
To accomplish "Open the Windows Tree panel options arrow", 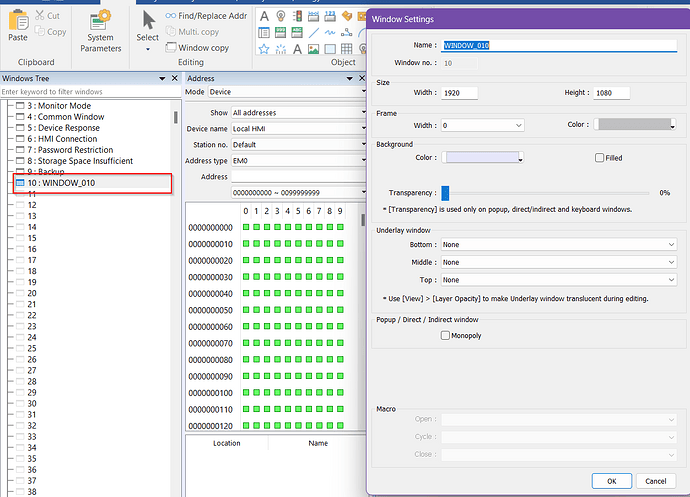I will [x=162, y=78].
